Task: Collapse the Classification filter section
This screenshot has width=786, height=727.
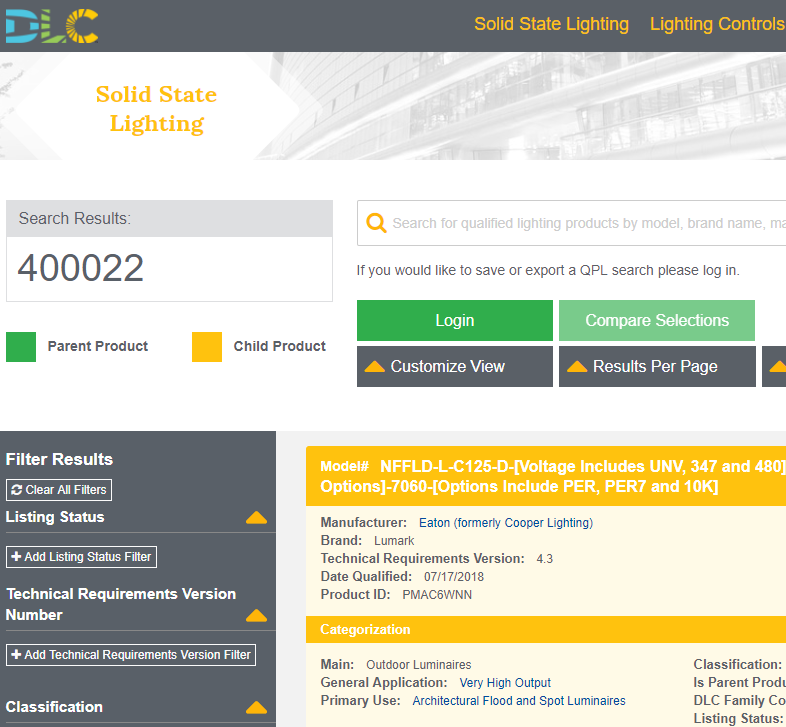Action: (x=256, y=707)
